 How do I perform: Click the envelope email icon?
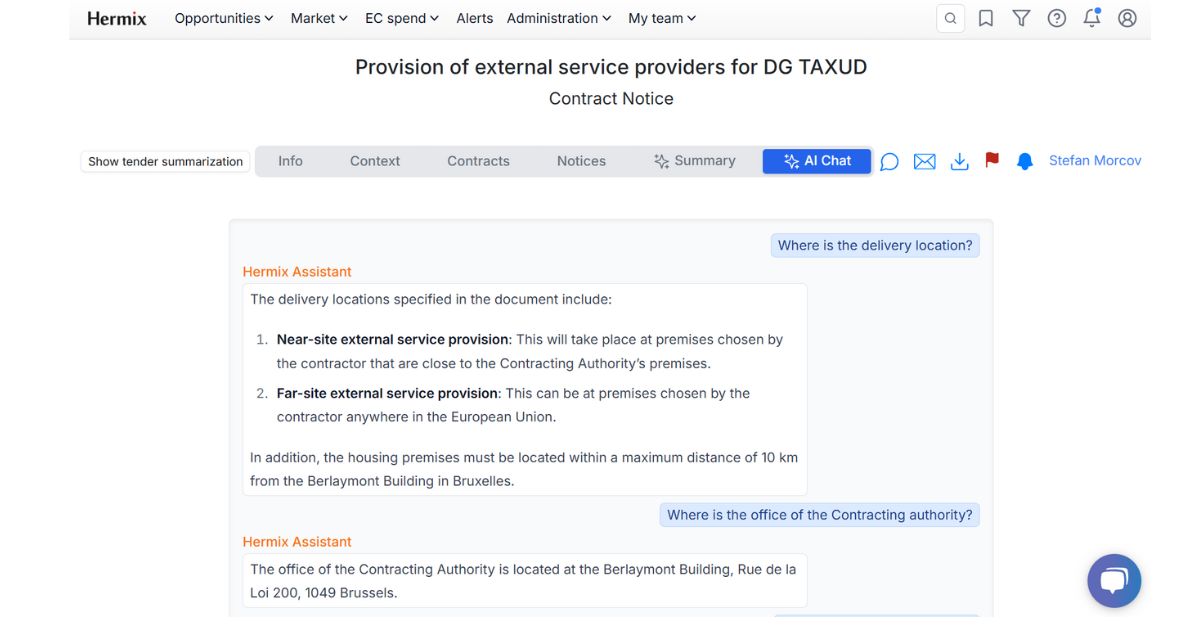[x=924, y=161]
